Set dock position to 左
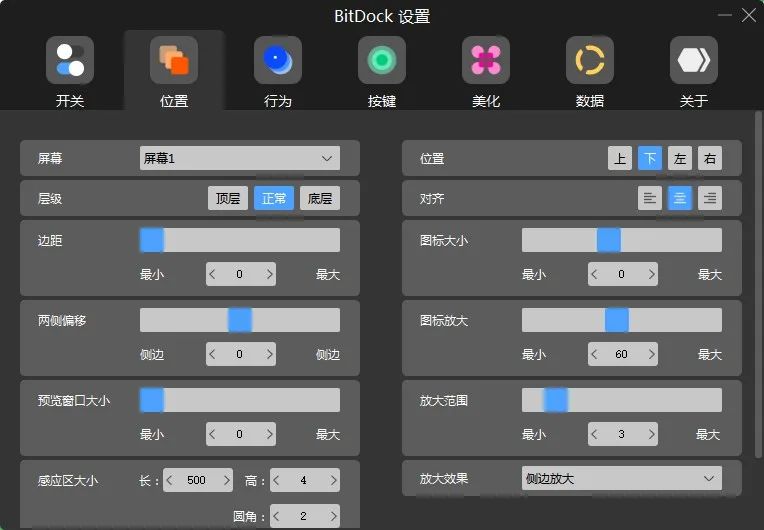Image resolution: width=764 pixels, height=530 pixels. (x=680, y=158)
